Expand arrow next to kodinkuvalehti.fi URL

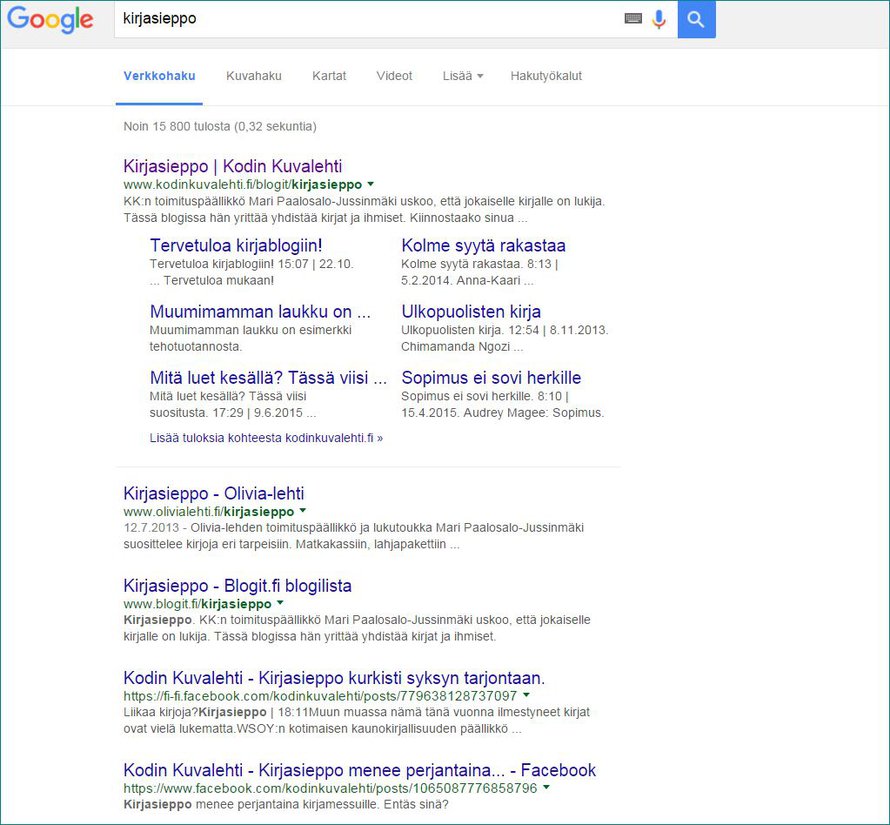point(371,184)
